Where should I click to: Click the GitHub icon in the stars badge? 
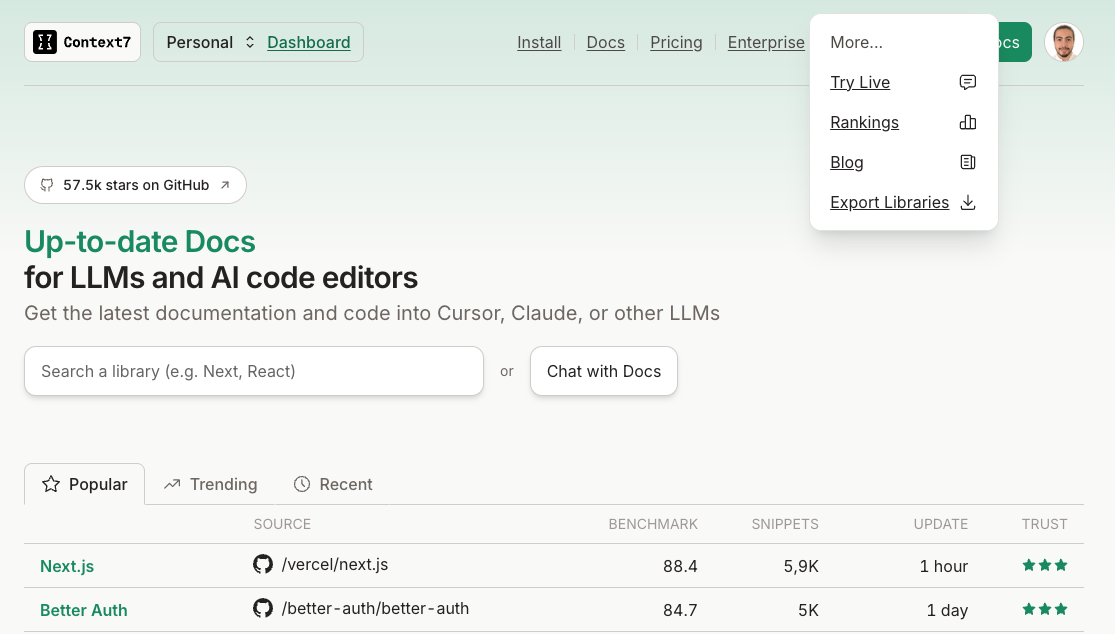point(47,186)
